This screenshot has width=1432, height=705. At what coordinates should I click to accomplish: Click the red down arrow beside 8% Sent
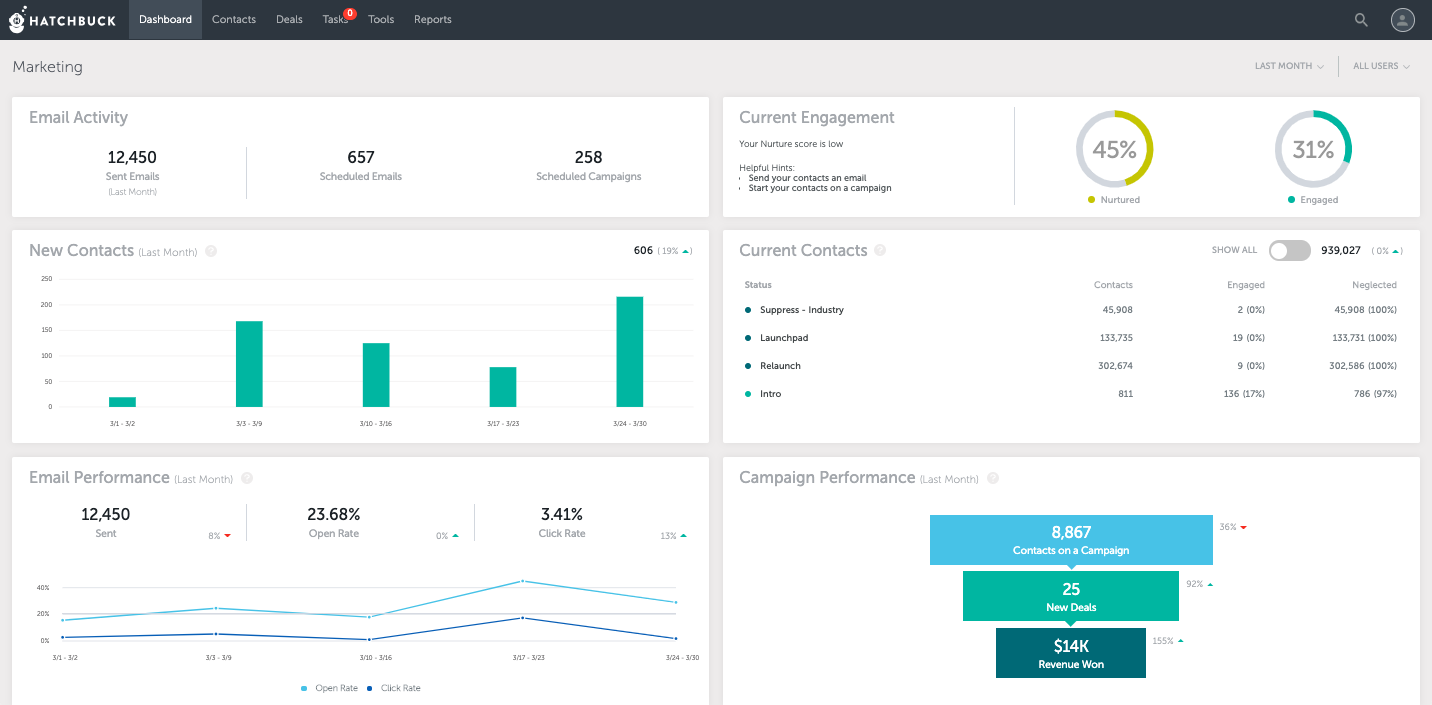[x=228, y=536]
